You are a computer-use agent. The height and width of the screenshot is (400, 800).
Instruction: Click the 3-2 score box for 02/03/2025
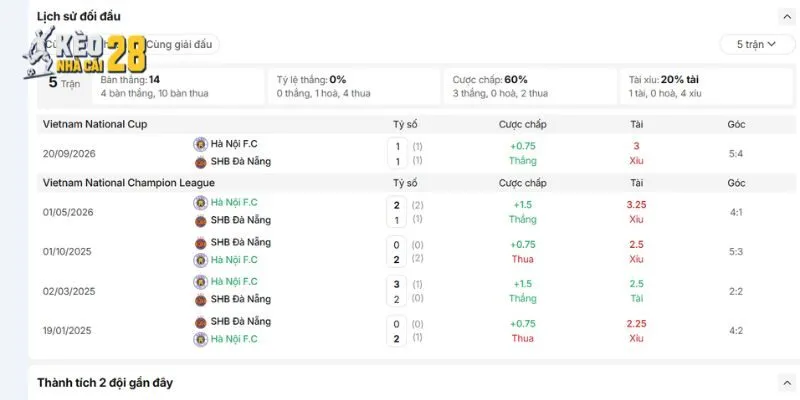396,291
